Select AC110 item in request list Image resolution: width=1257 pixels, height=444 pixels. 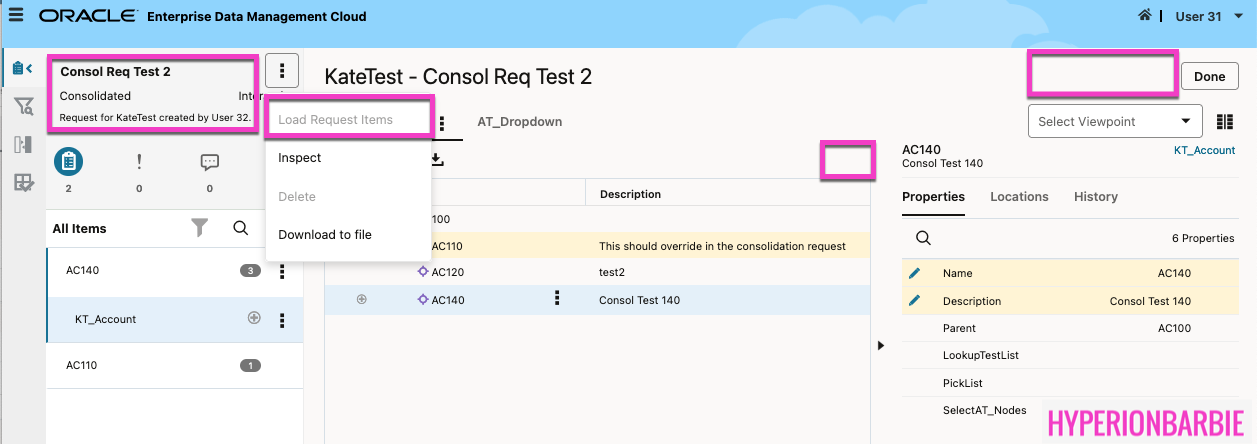(83, 365)
